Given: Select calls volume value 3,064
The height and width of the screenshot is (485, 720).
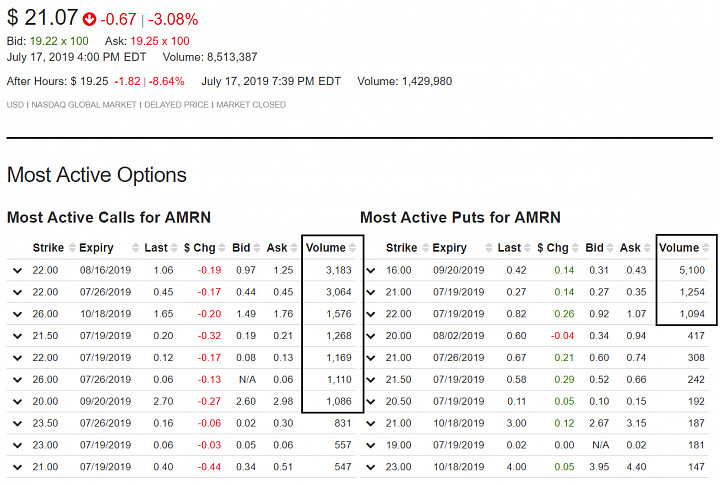Looking at the screenshot, I should point(339,292).
